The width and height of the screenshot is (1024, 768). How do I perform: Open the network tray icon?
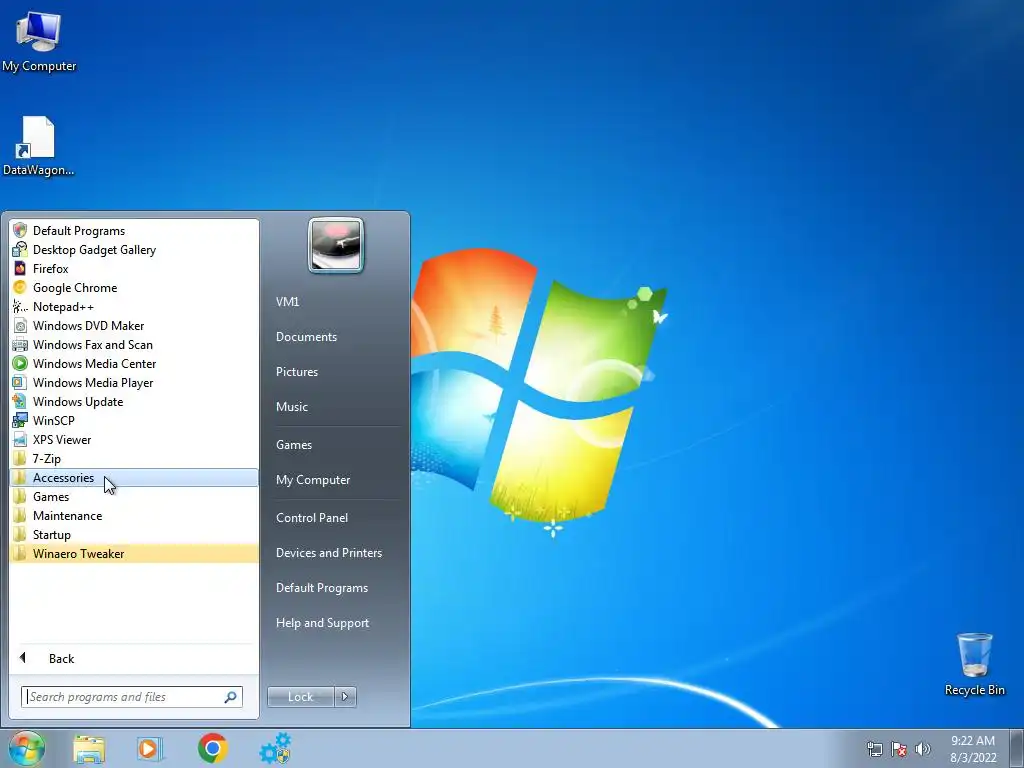click(x=874, y=749)
